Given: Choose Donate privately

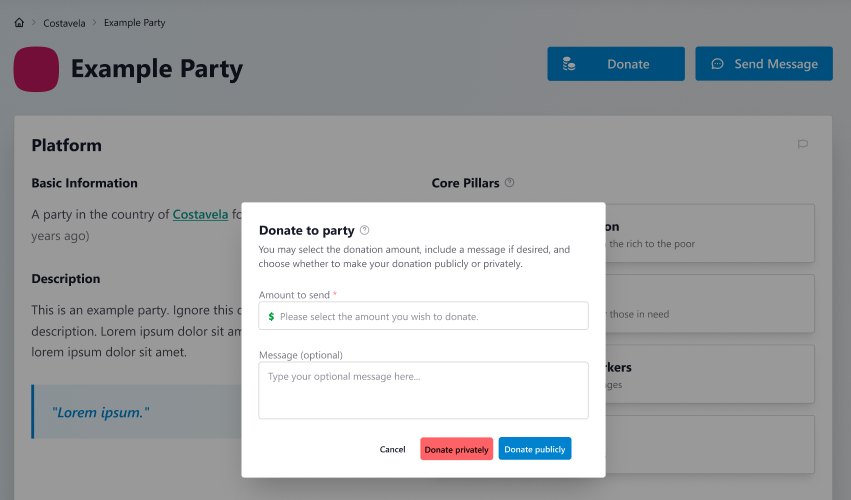Looking at the screenshot, I should pos(456,449).
